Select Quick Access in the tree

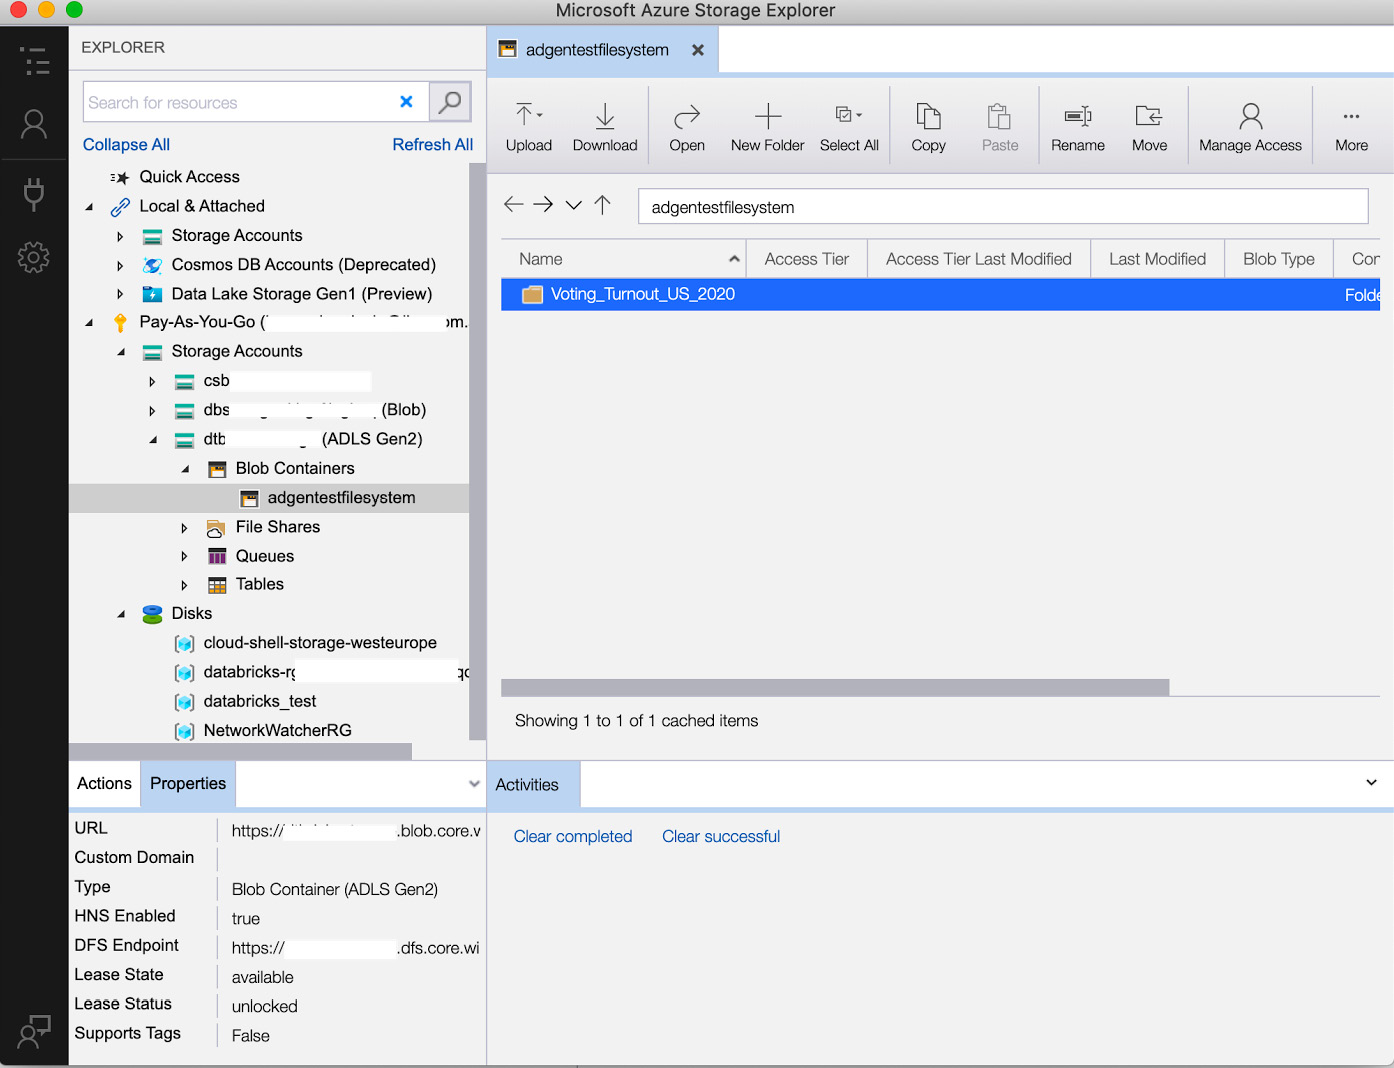point(189,177)
